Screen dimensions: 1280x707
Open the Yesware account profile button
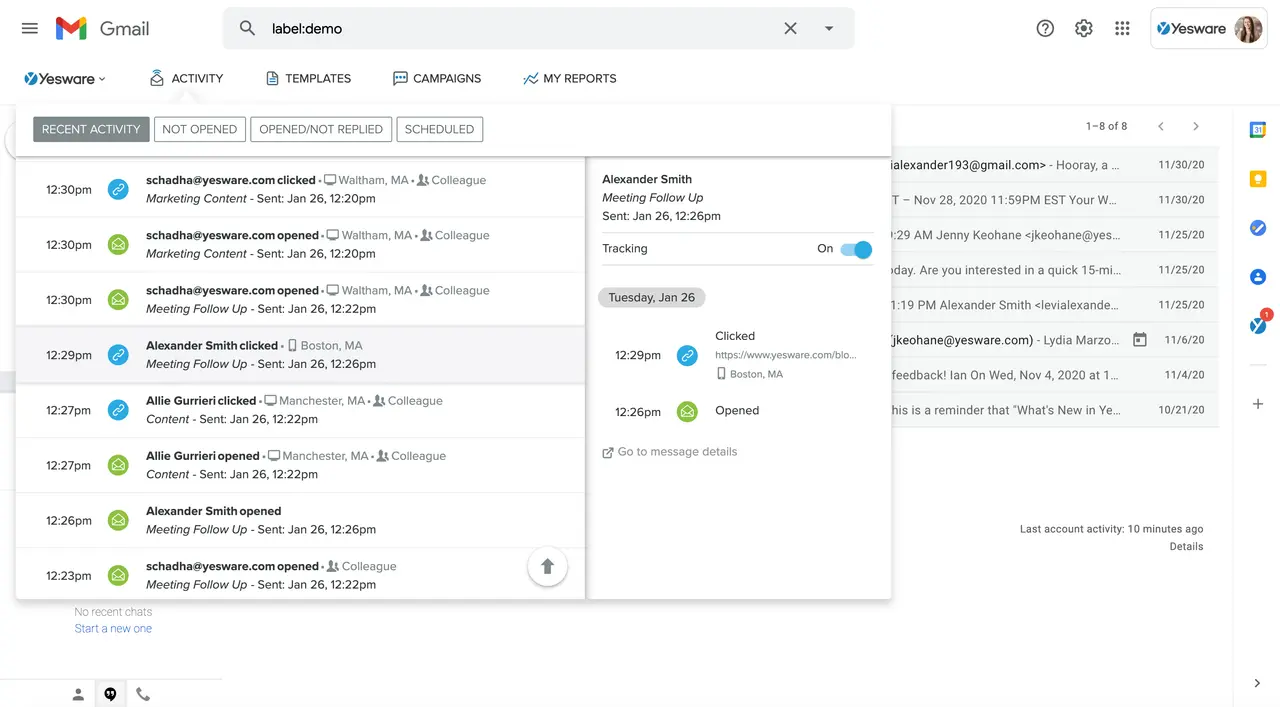coord(1209,28)
